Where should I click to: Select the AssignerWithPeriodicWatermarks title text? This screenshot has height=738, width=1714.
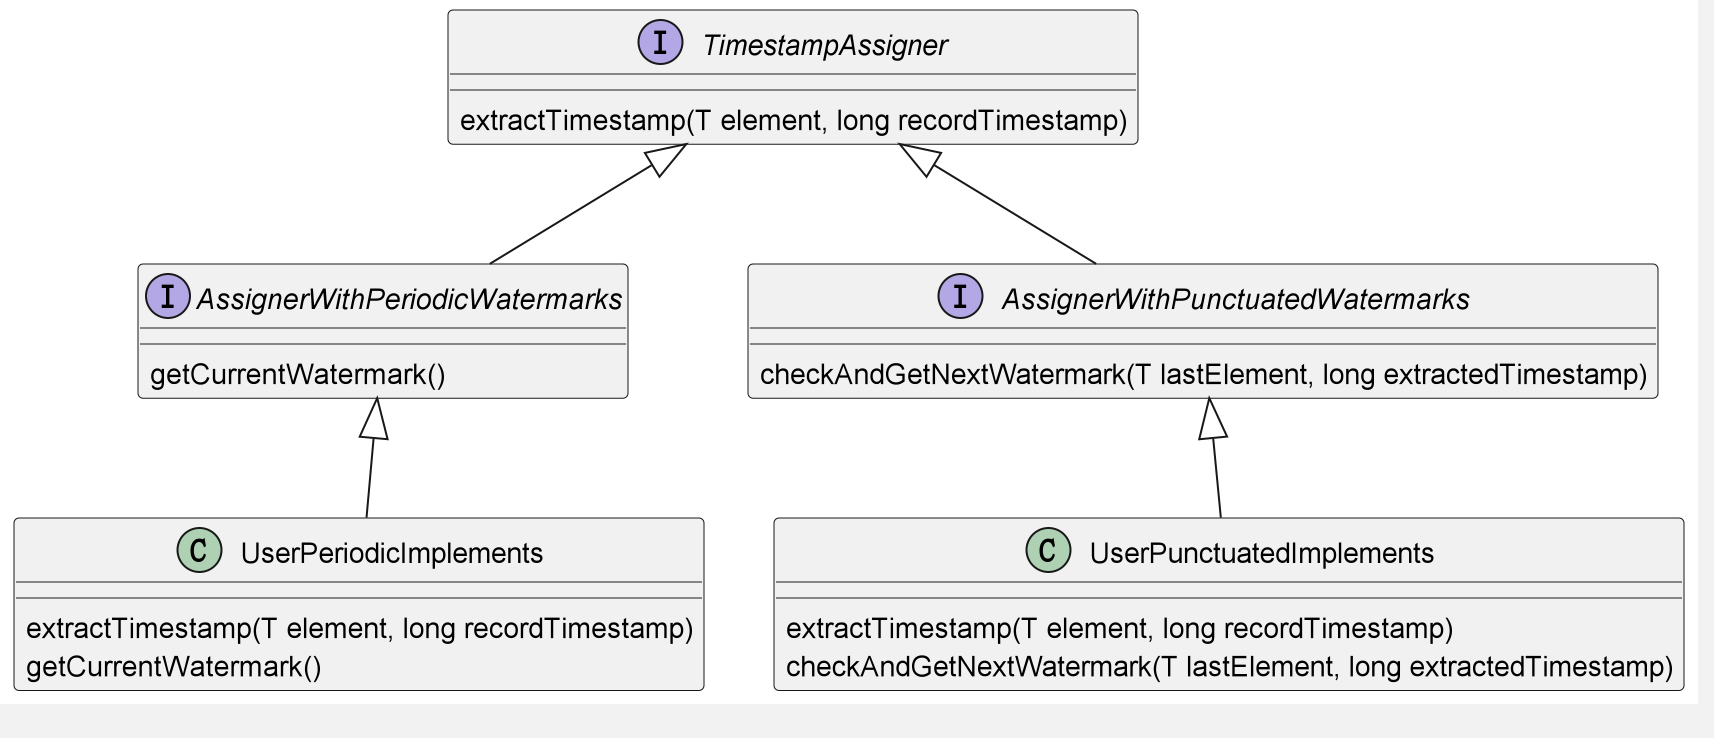409,299
